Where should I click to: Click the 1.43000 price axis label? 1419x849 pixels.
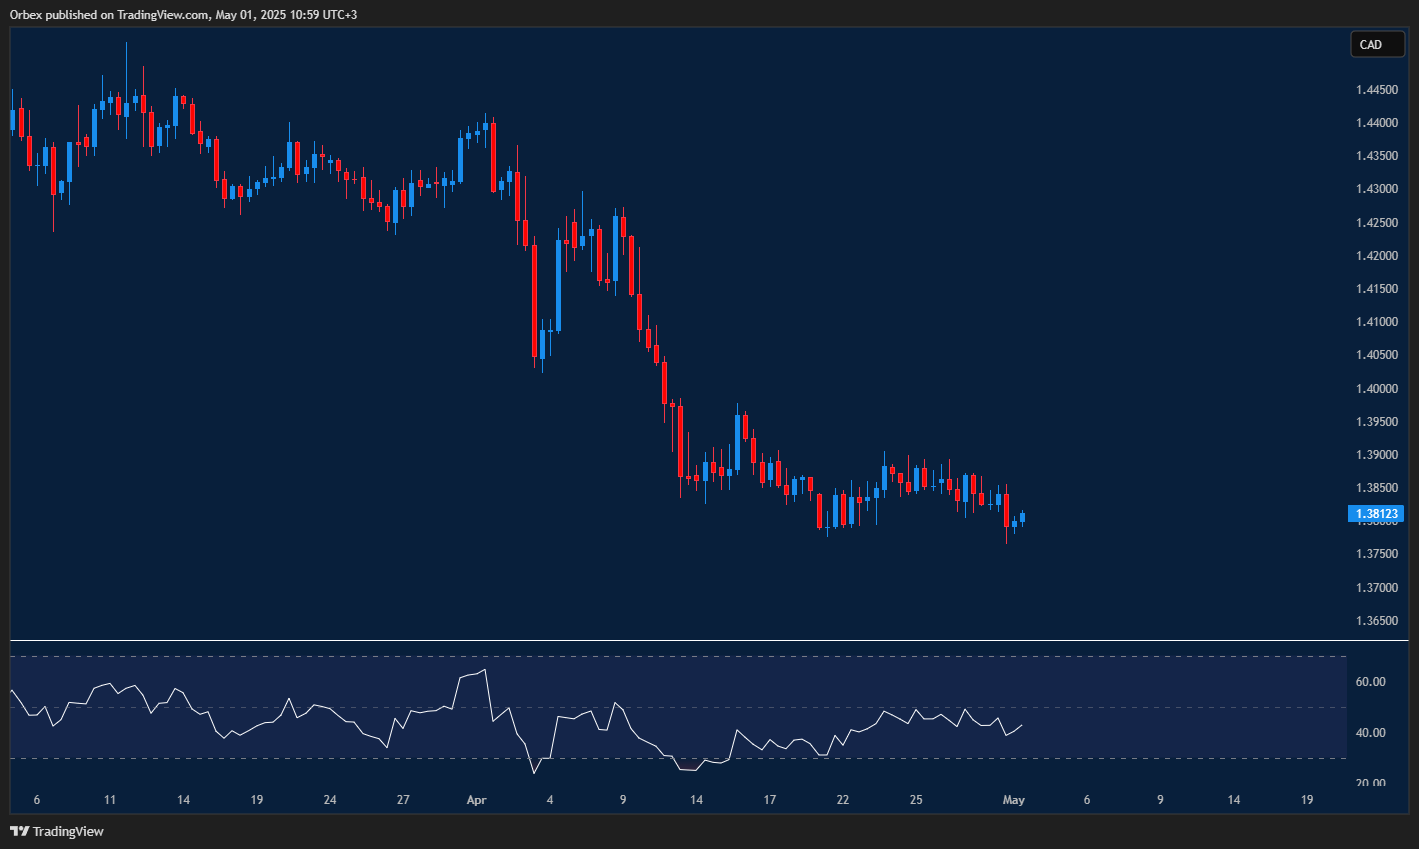pos(1376,189)
